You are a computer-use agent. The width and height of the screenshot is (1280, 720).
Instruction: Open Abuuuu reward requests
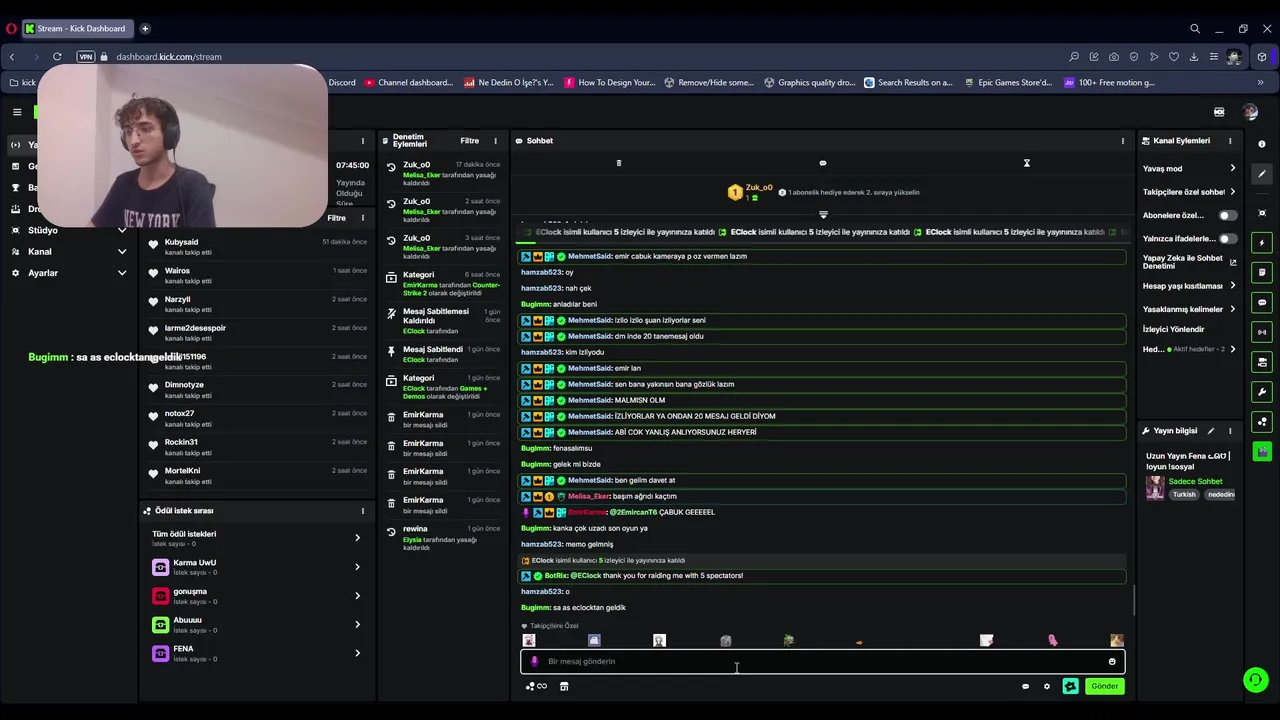point(256,624)
